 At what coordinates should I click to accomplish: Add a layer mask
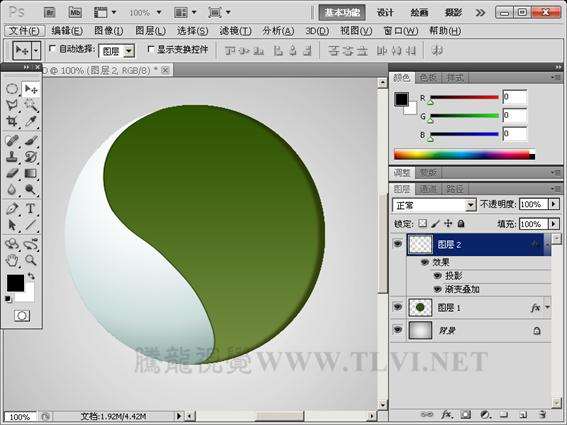pyautogui.click(x=466, y=415)
